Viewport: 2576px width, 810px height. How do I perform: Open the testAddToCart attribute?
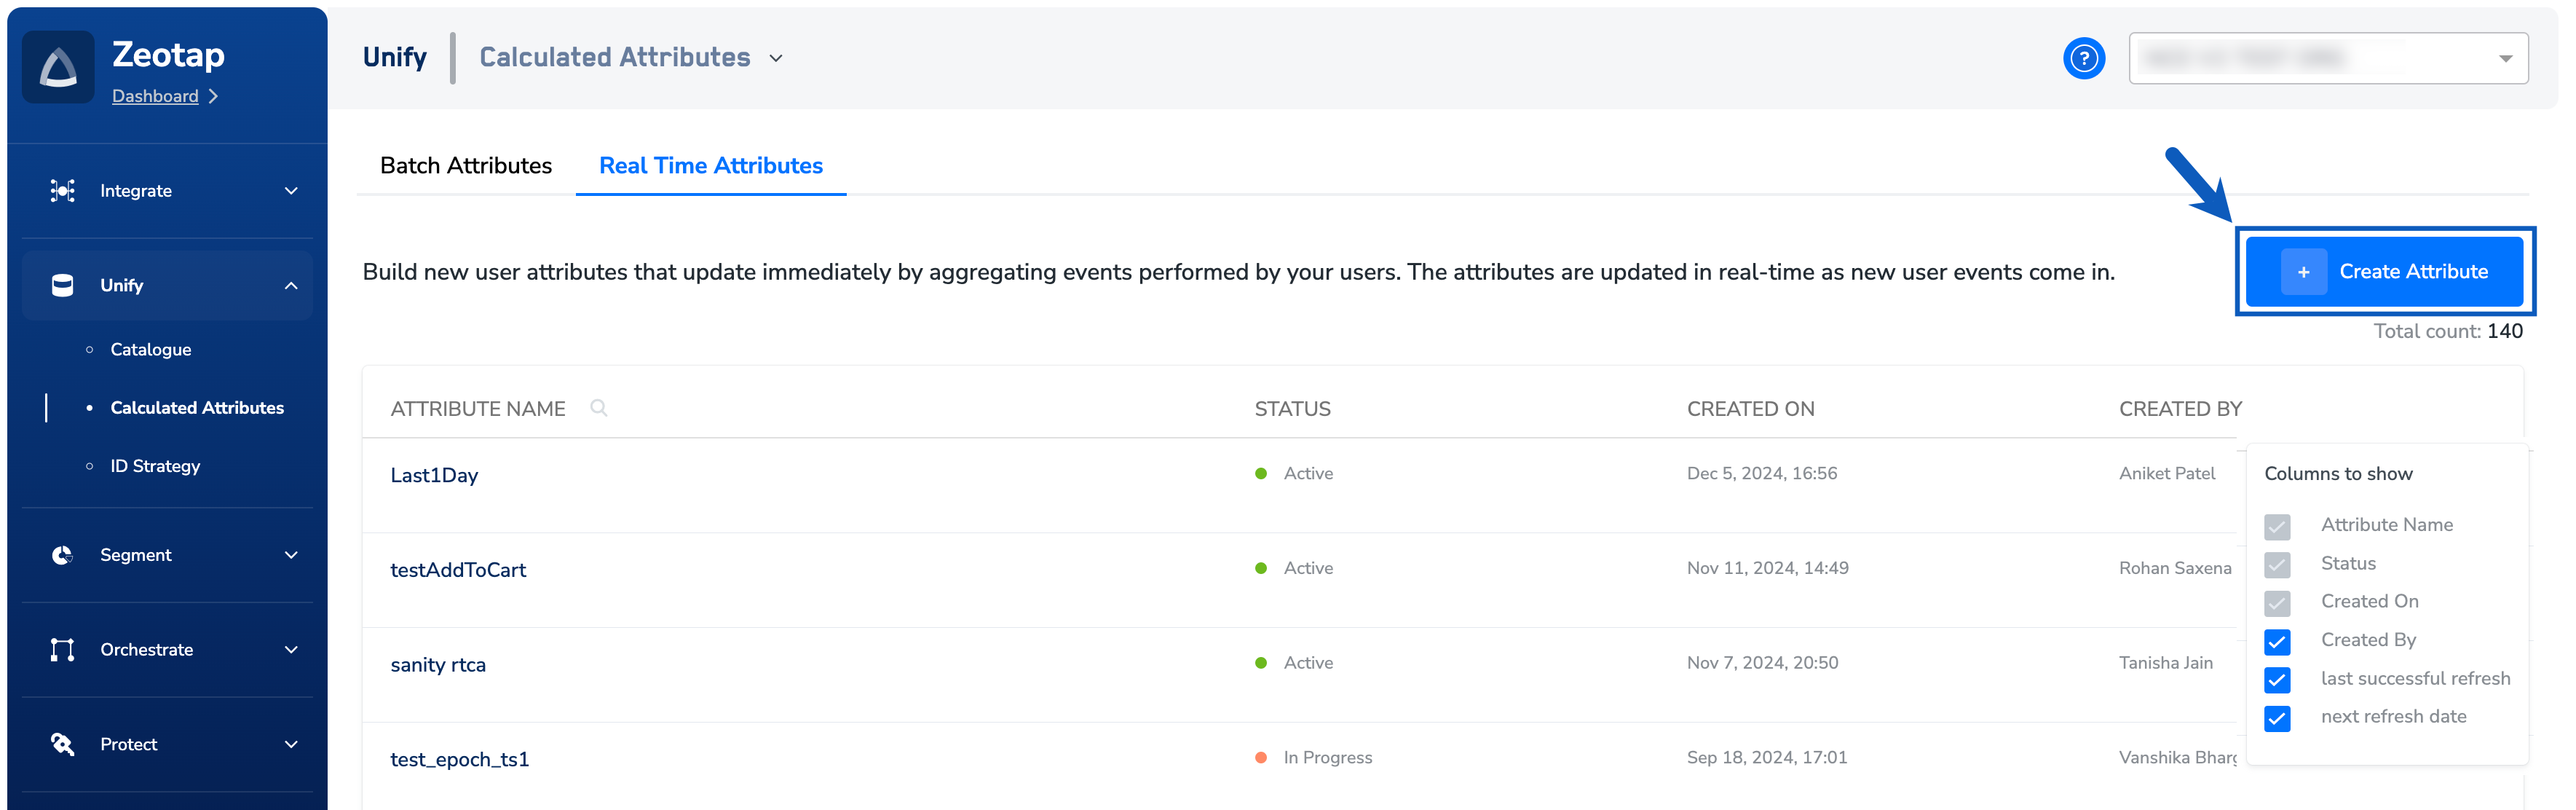[458, 570]
